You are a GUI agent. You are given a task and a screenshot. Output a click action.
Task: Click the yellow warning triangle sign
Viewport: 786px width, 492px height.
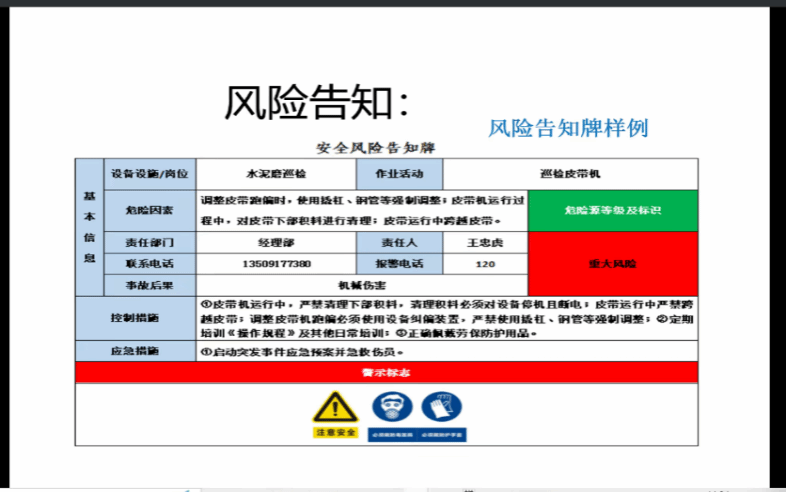334,407
